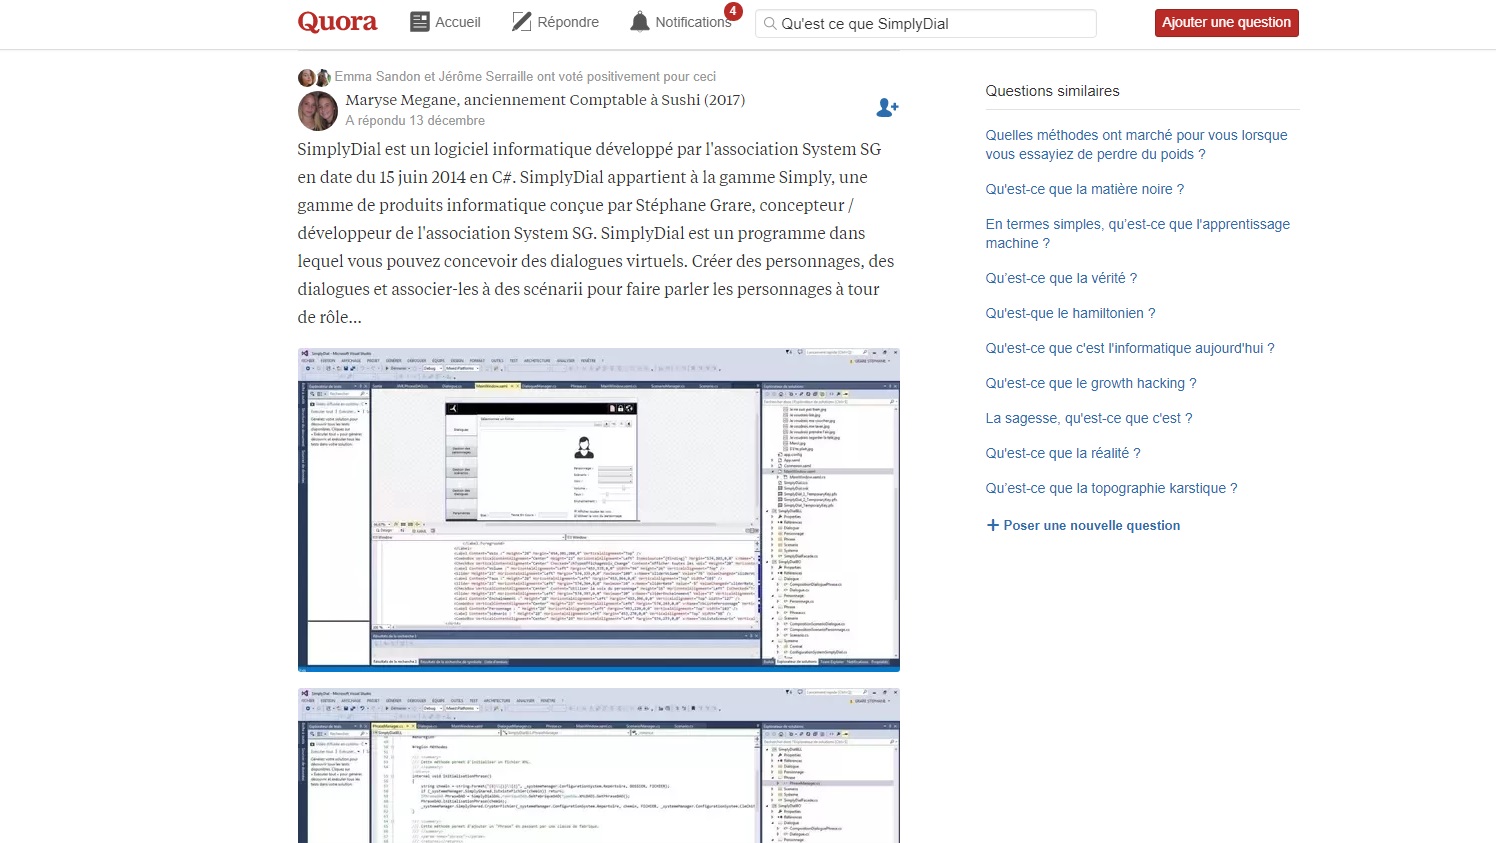
Task: Open the Quora logo home link
Action: pyautogui.click(x=337, y=22)
